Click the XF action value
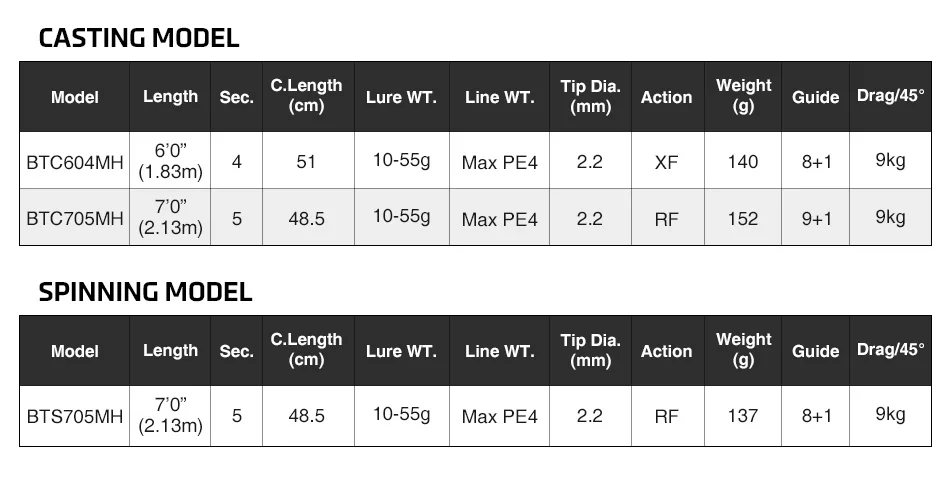This screenshot has height=479, width=950. point(666,162)
